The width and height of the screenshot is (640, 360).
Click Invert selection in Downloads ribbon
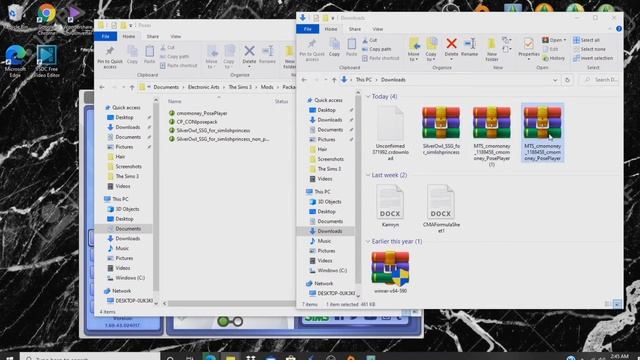pos(593,58)
